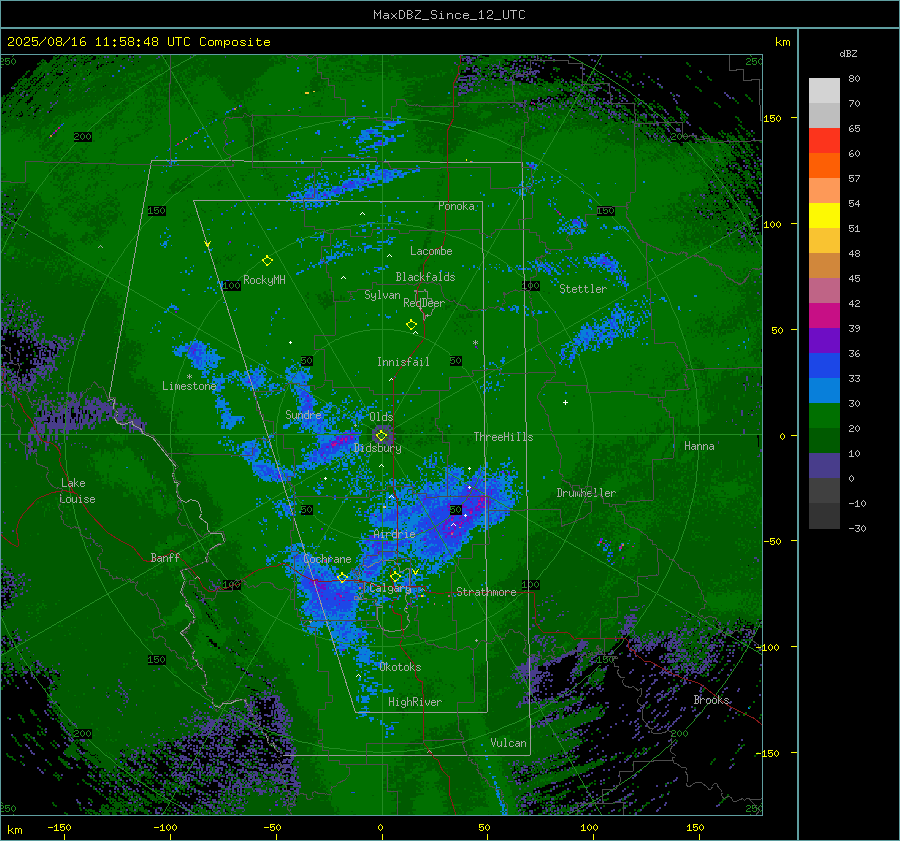Click the Strathmore label
The height and width of the screenshot is (841, 900).
486,592
